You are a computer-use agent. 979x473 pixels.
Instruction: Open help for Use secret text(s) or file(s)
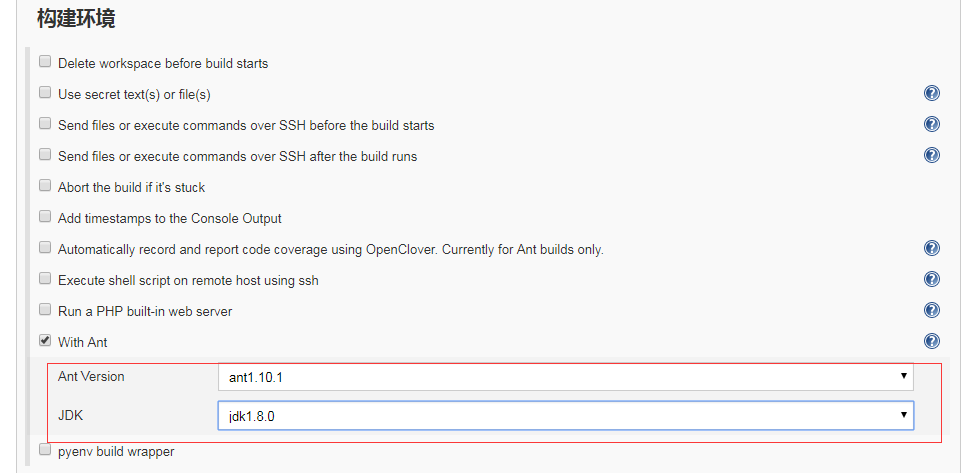point(932,94)
